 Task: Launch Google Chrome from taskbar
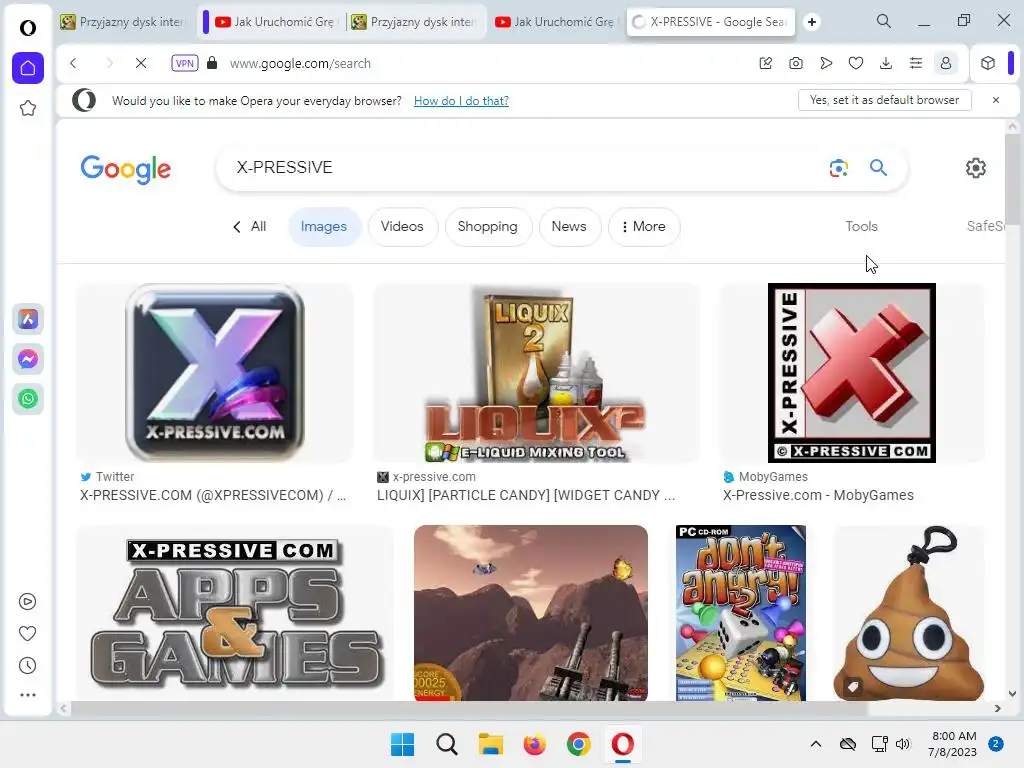[579, 744]
